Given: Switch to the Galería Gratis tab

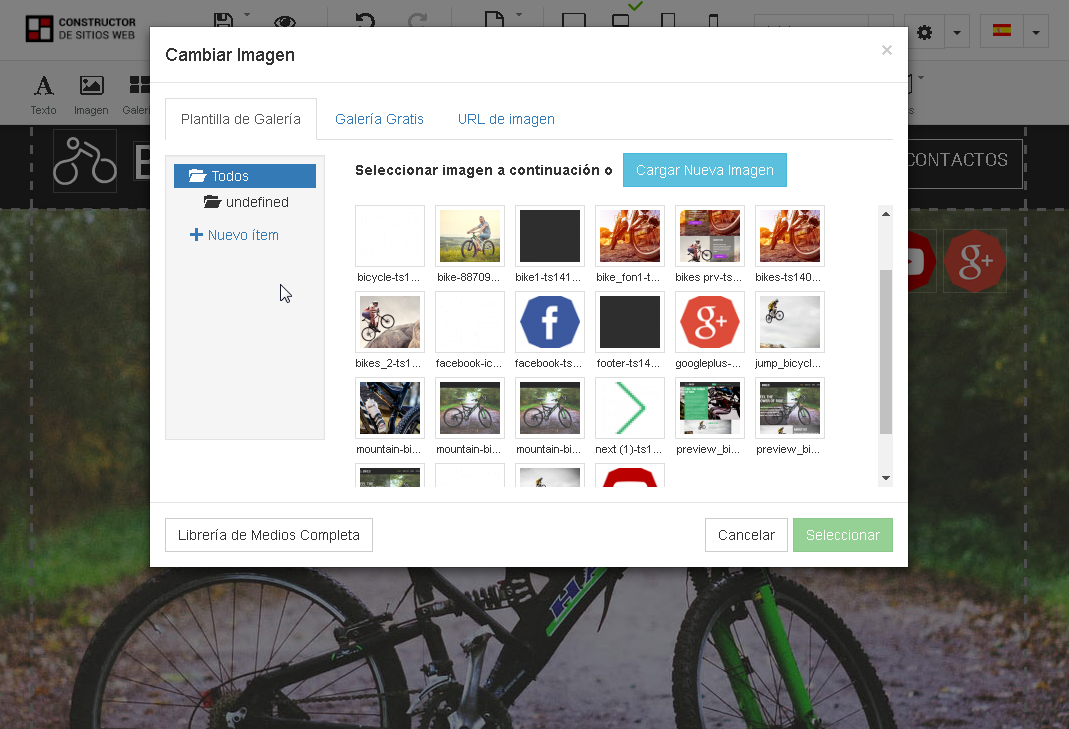Looking at the screenshot, I should click(x=379, y=119).
